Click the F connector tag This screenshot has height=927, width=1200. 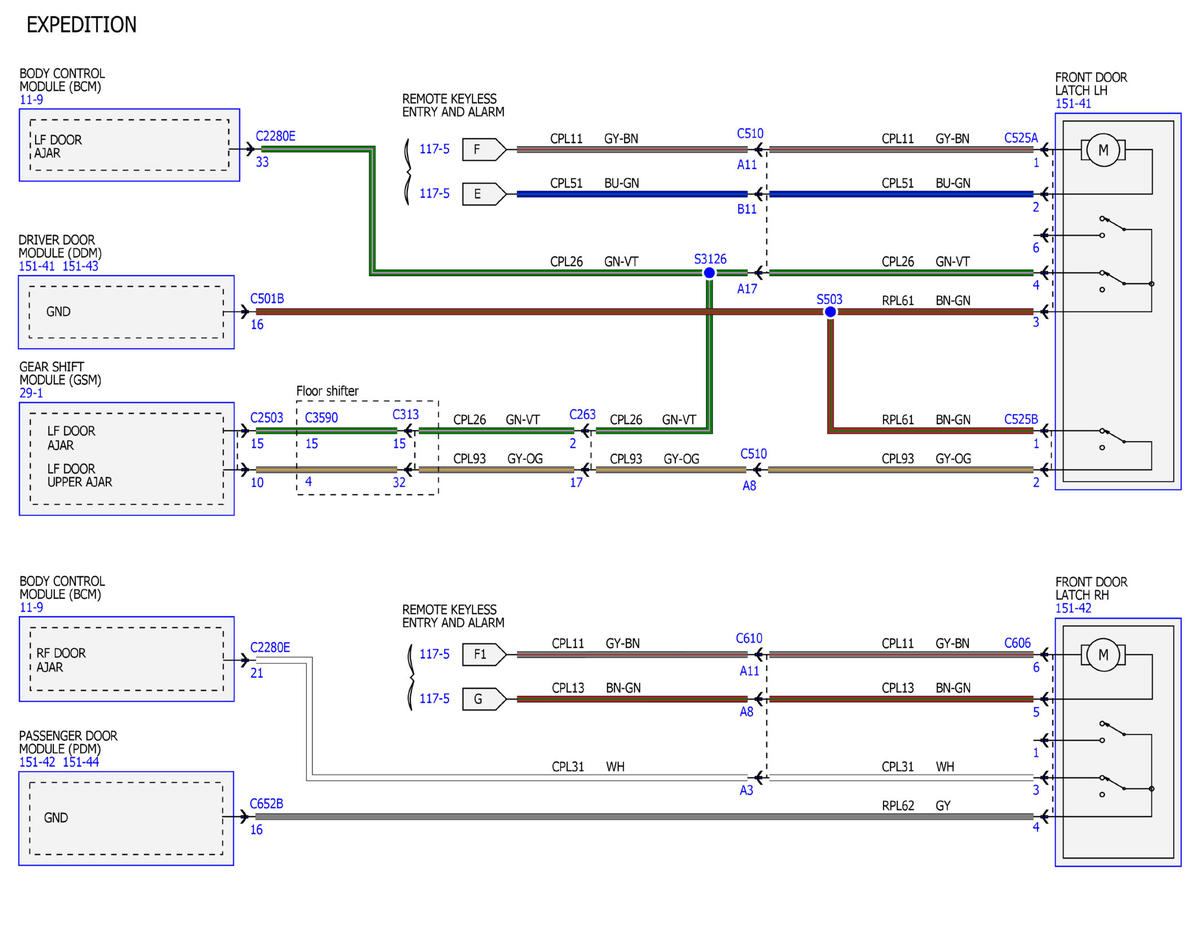coord(483,150)
